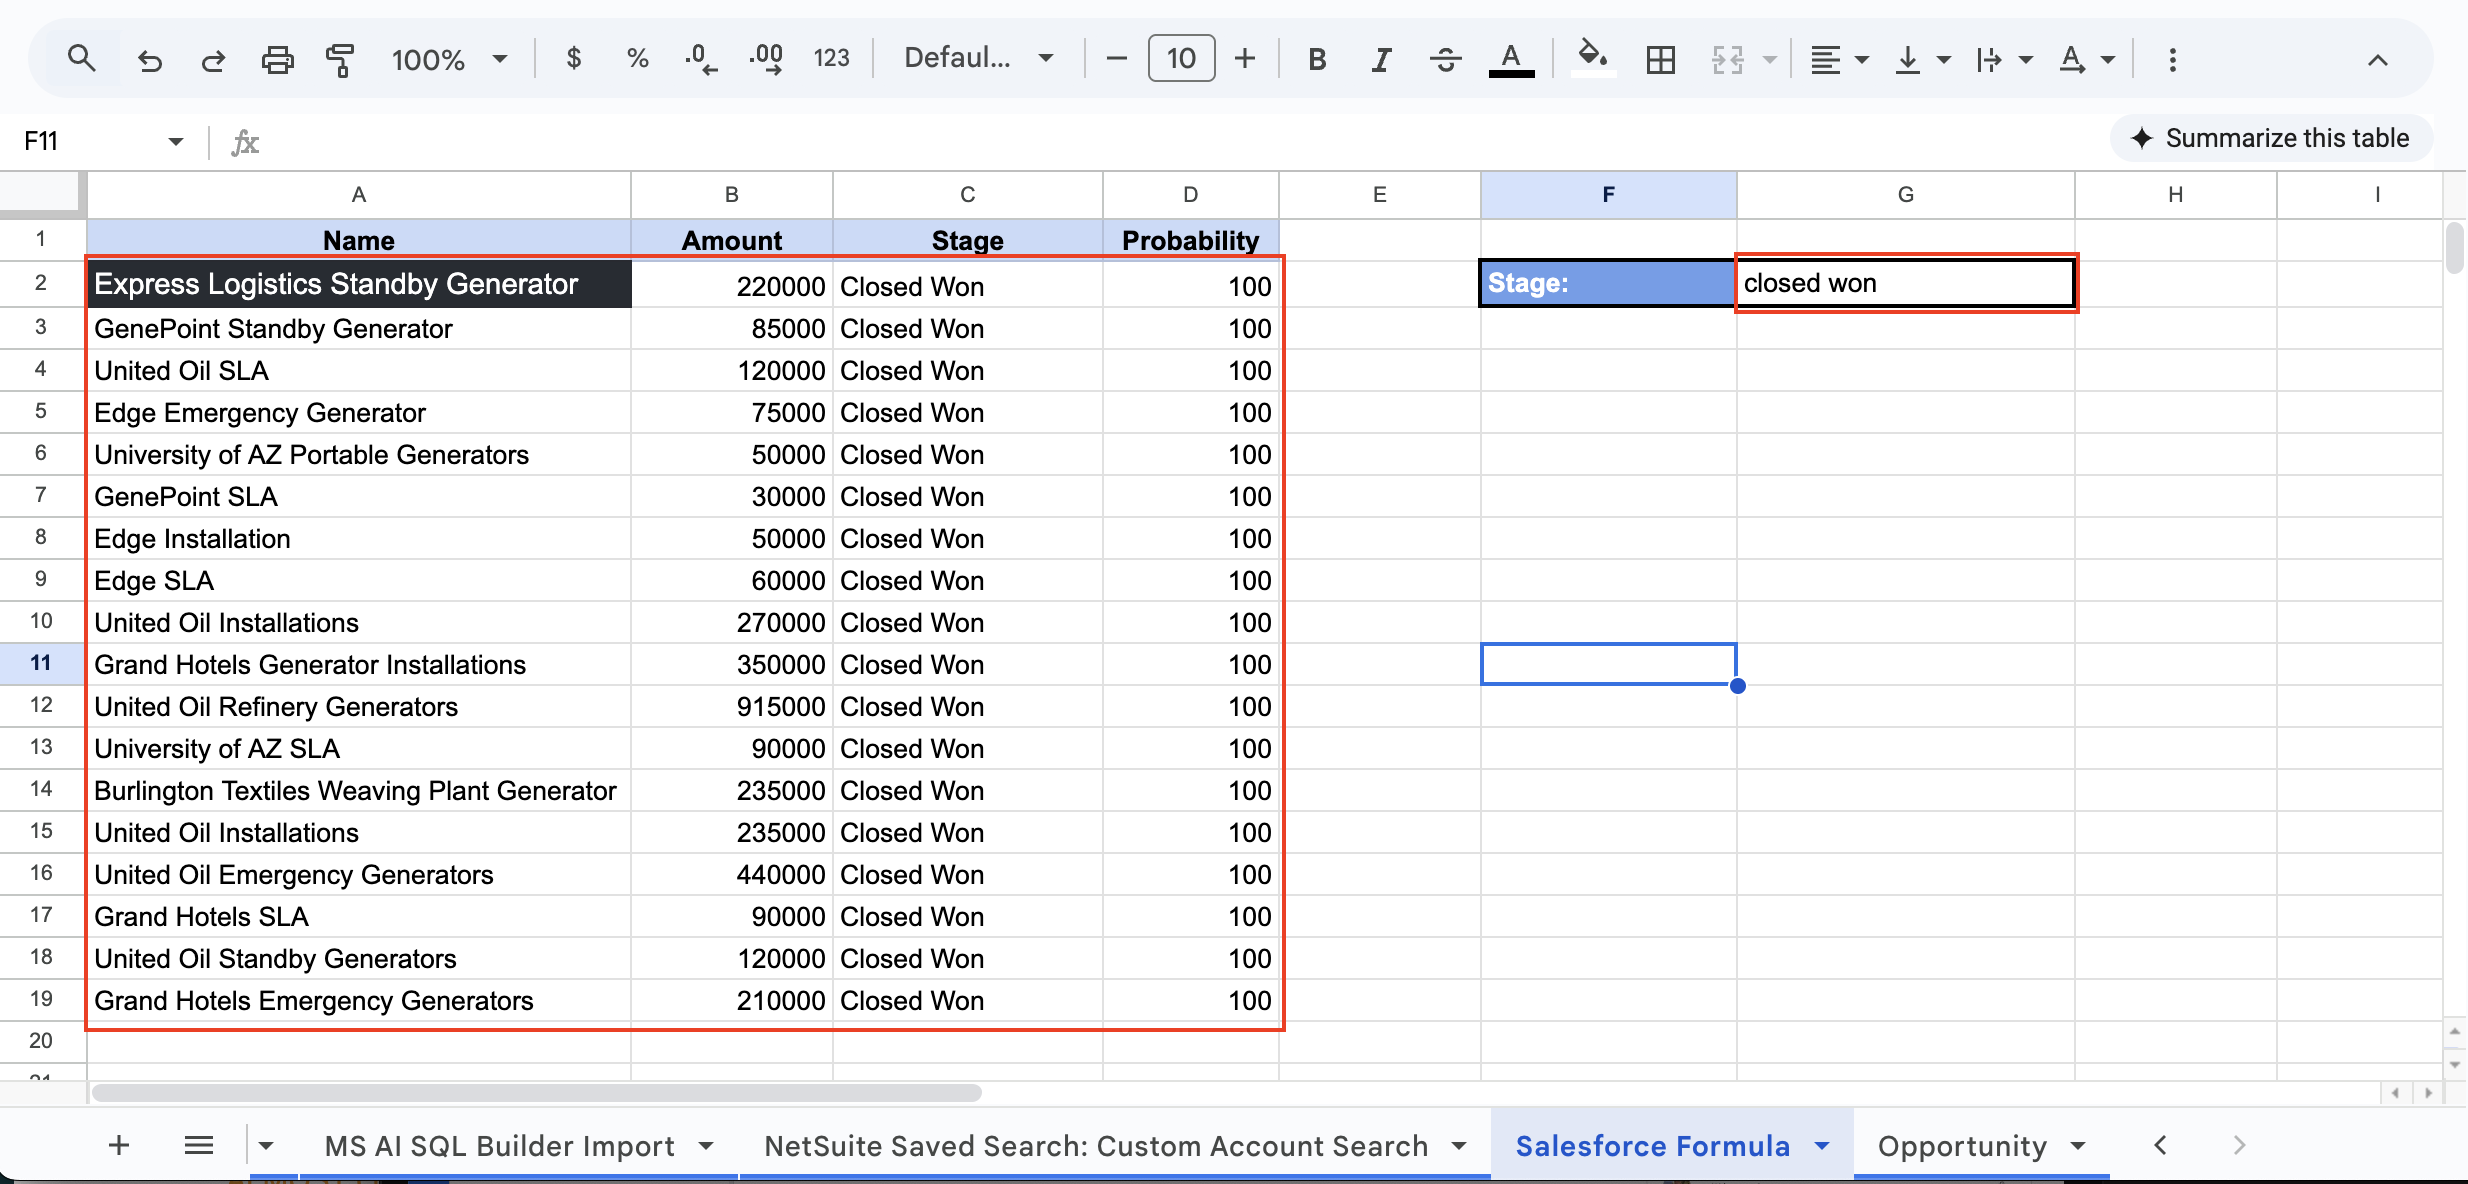Image resolution: width=2468 pixels, height=1184 pixels.
Task: Toggle italic formatting
Action: [1380, 59]
